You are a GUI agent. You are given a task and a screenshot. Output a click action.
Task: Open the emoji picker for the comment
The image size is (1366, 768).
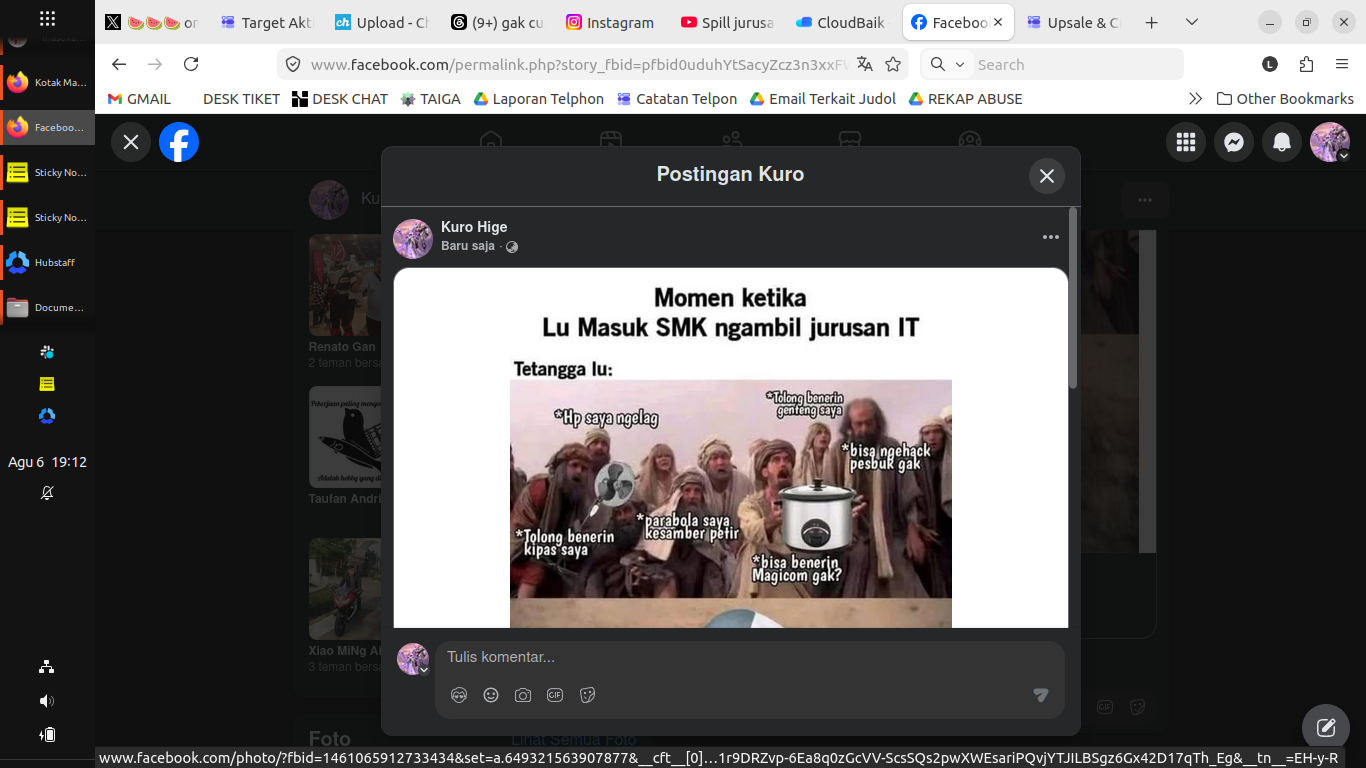pos(491,695)
